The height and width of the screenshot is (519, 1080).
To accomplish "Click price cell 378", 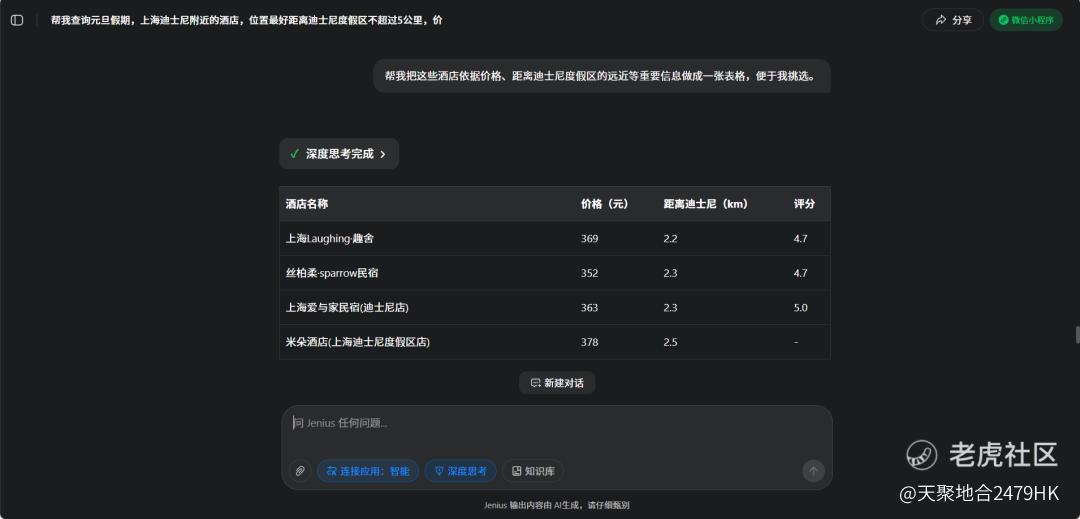I will click(x=590, y=341).
